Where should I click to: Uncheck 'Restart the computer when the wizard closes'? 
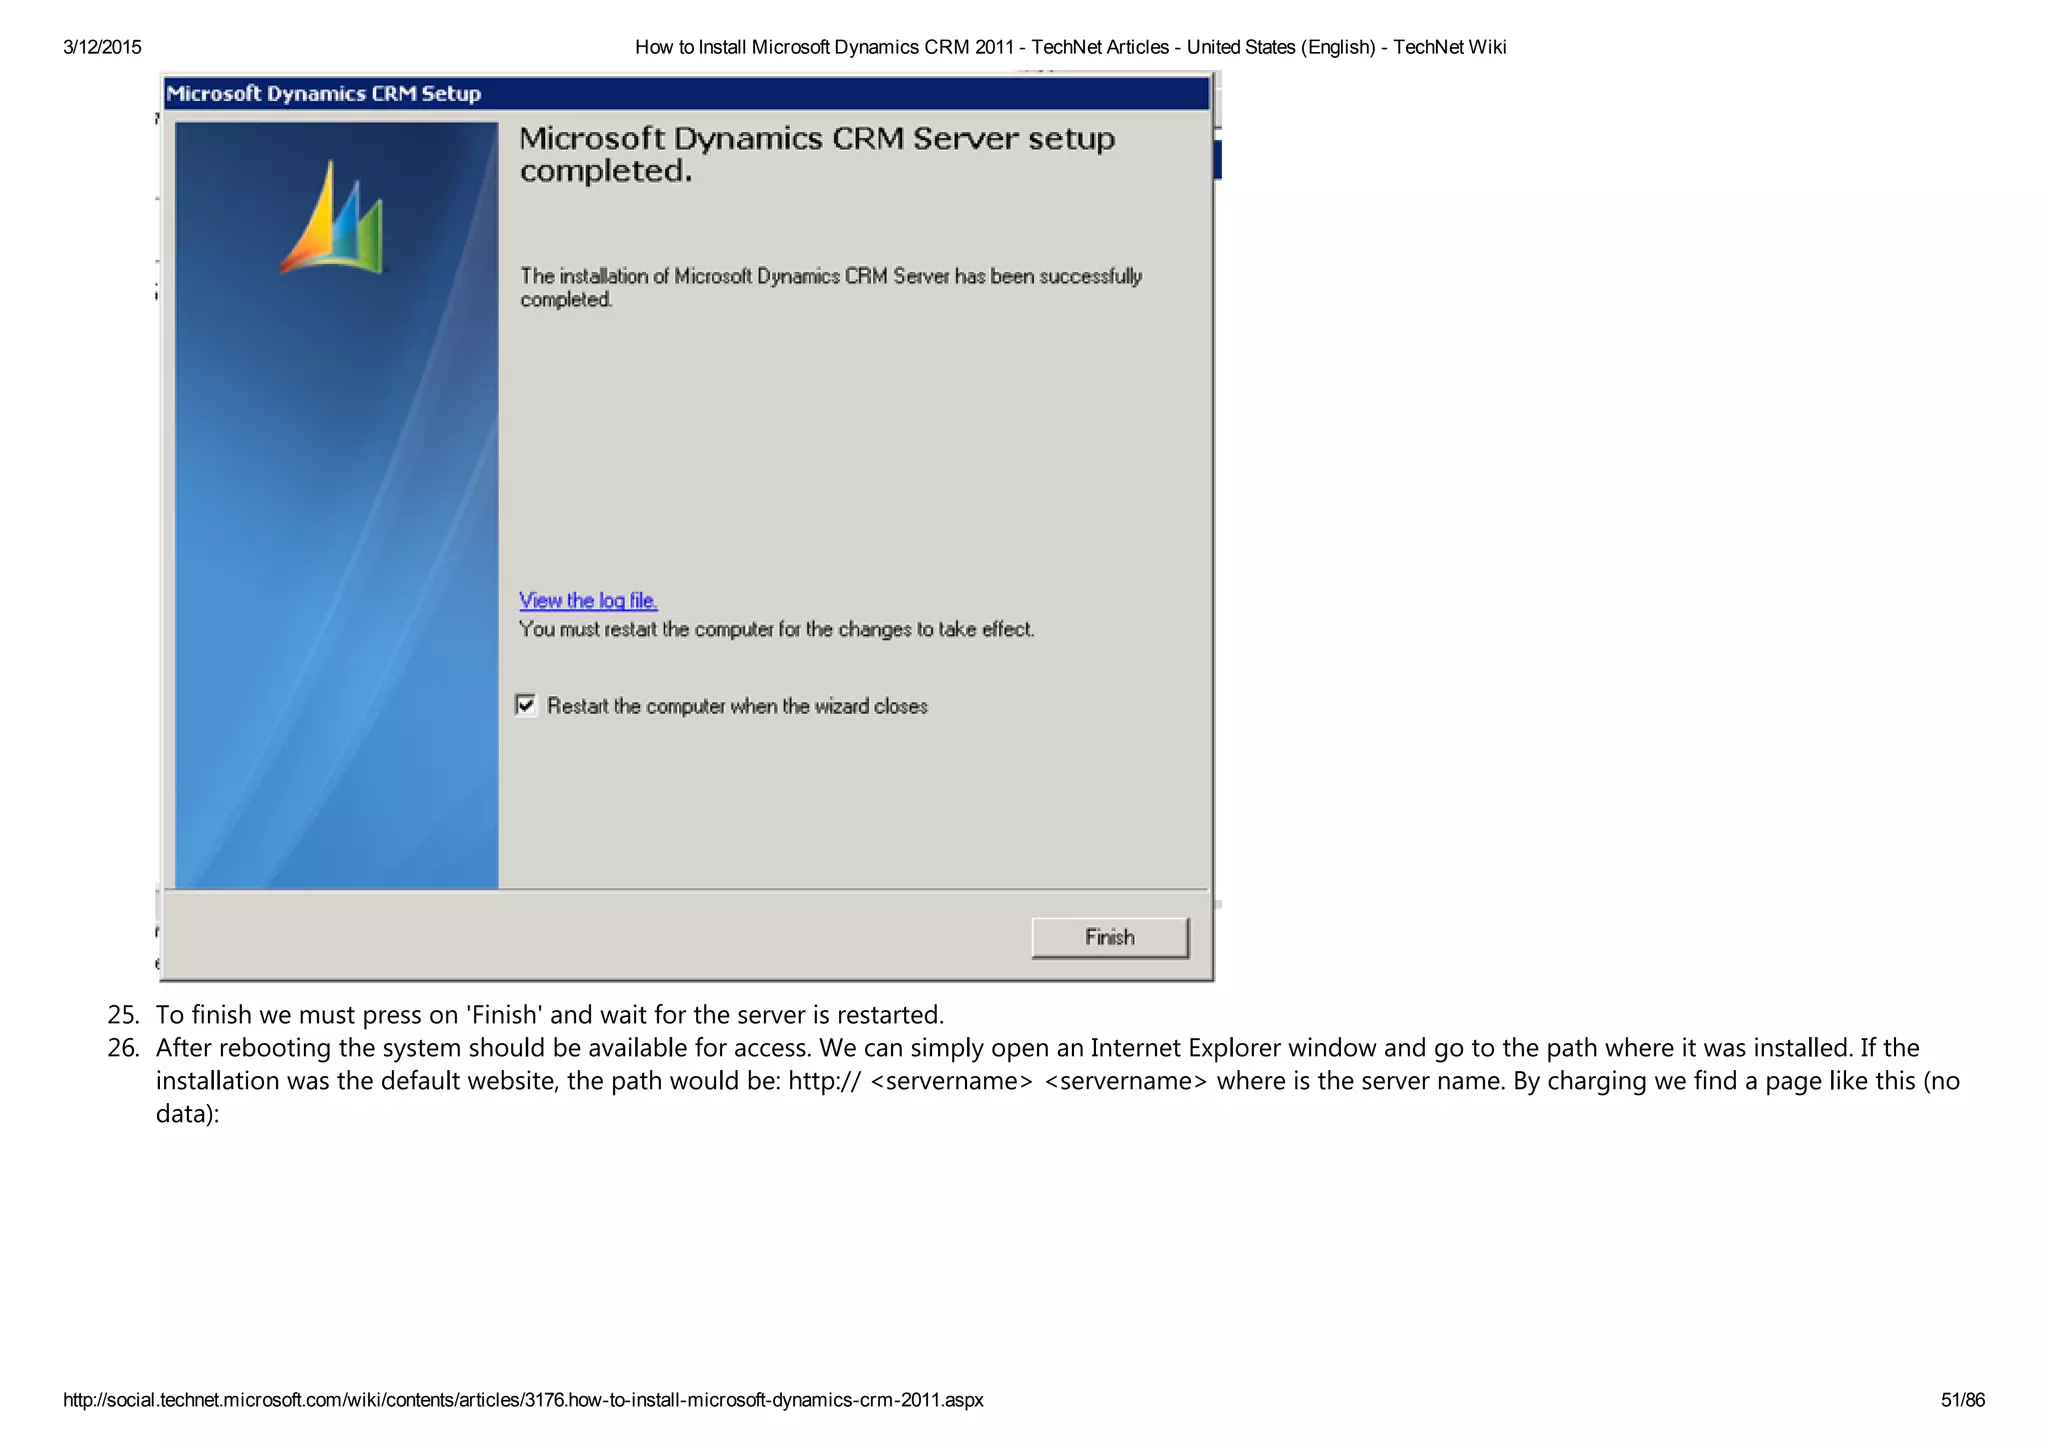(x=526, y=705)
